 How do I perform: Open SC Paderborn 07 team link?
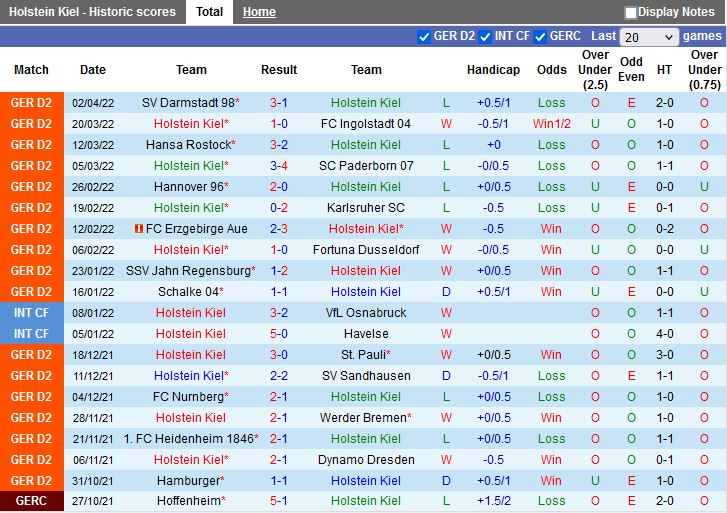366,166
